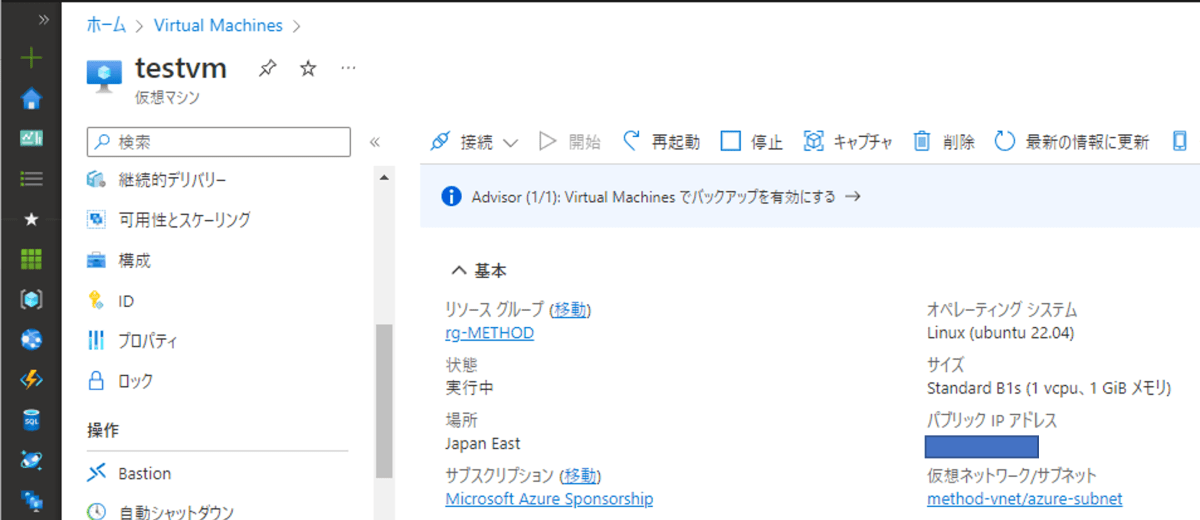Click Standard B1s size value
Screen dimensions: 1200x520
pyautogui.click(x=1049, y=388)
